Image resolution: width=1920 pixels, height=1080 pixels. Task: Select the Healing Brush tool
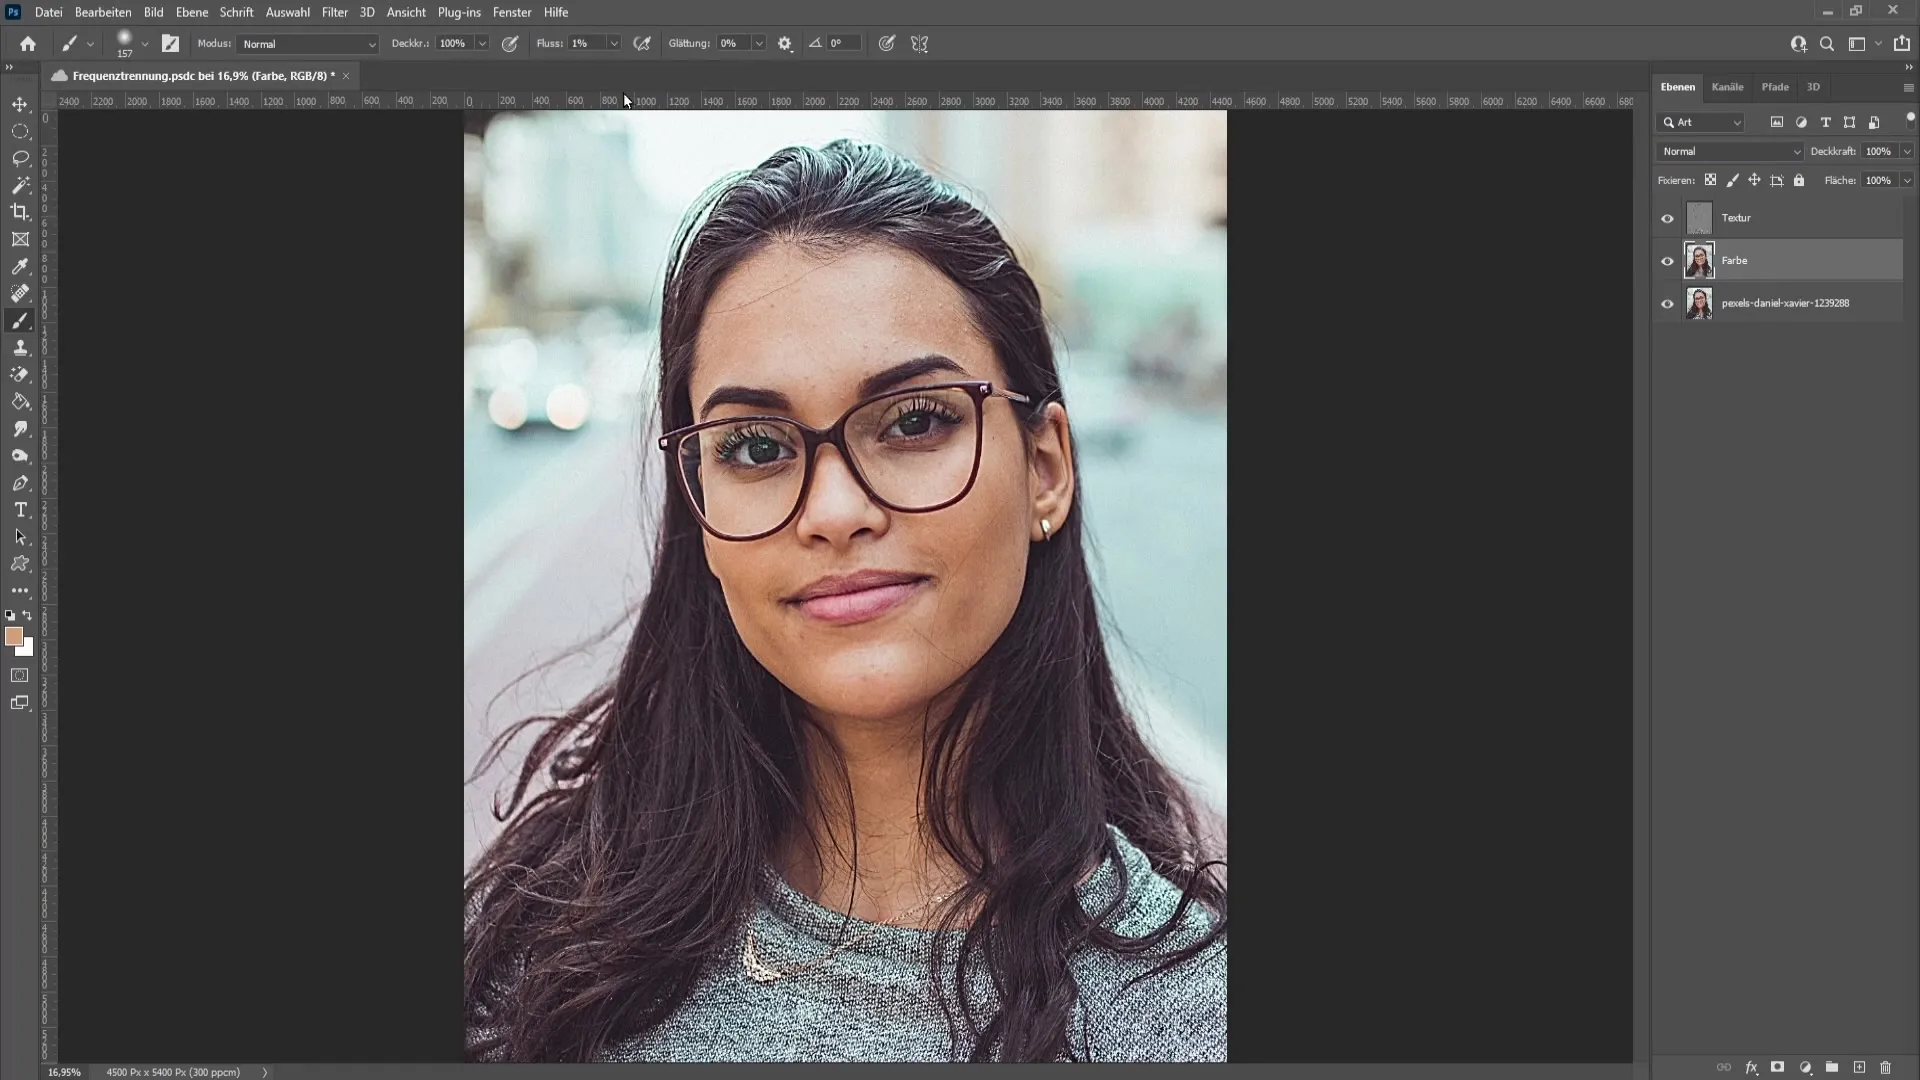coord(20,293)
